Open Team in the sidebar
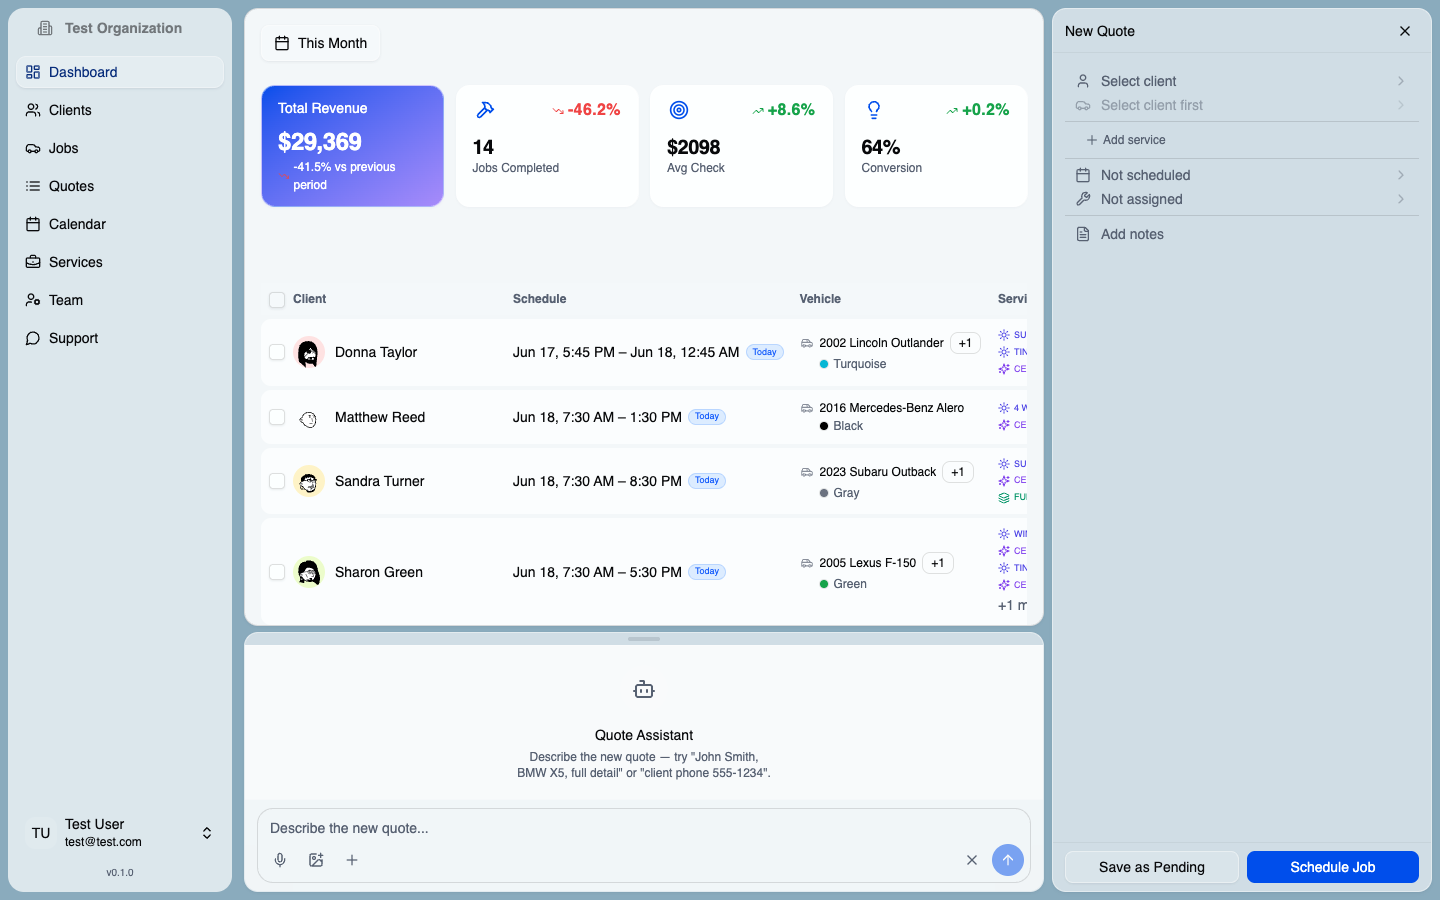The image size is (1440, 900). pyautogui.click(x=120, y=300)
